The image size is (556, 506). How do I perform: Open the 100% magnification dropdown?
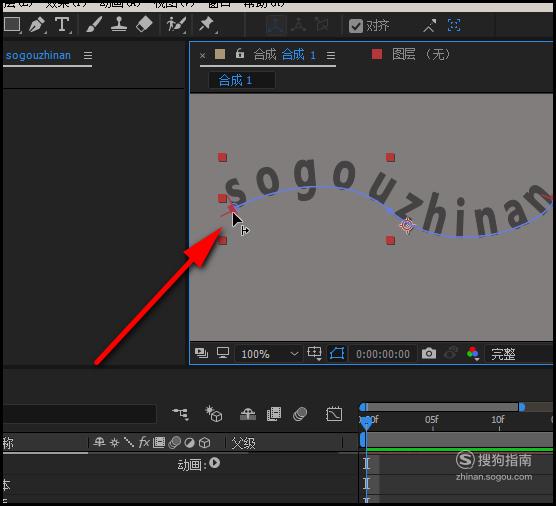pyautogui.click(x=269, y=354)
